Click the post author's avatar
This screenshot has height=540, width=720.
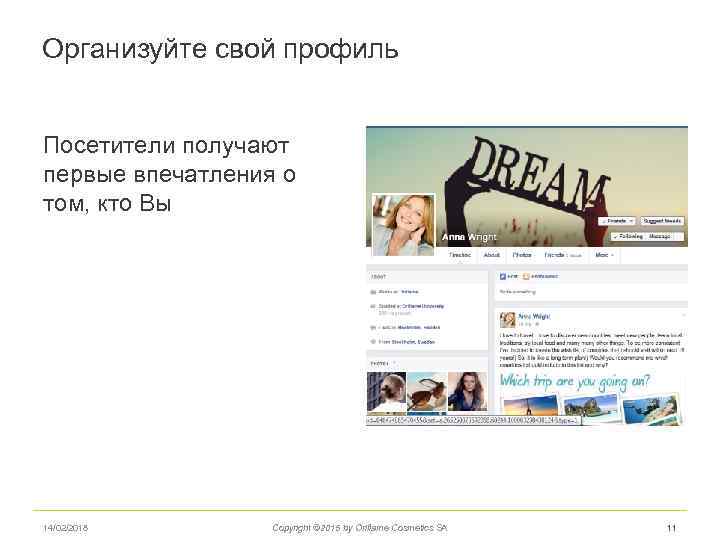[507, 320]
